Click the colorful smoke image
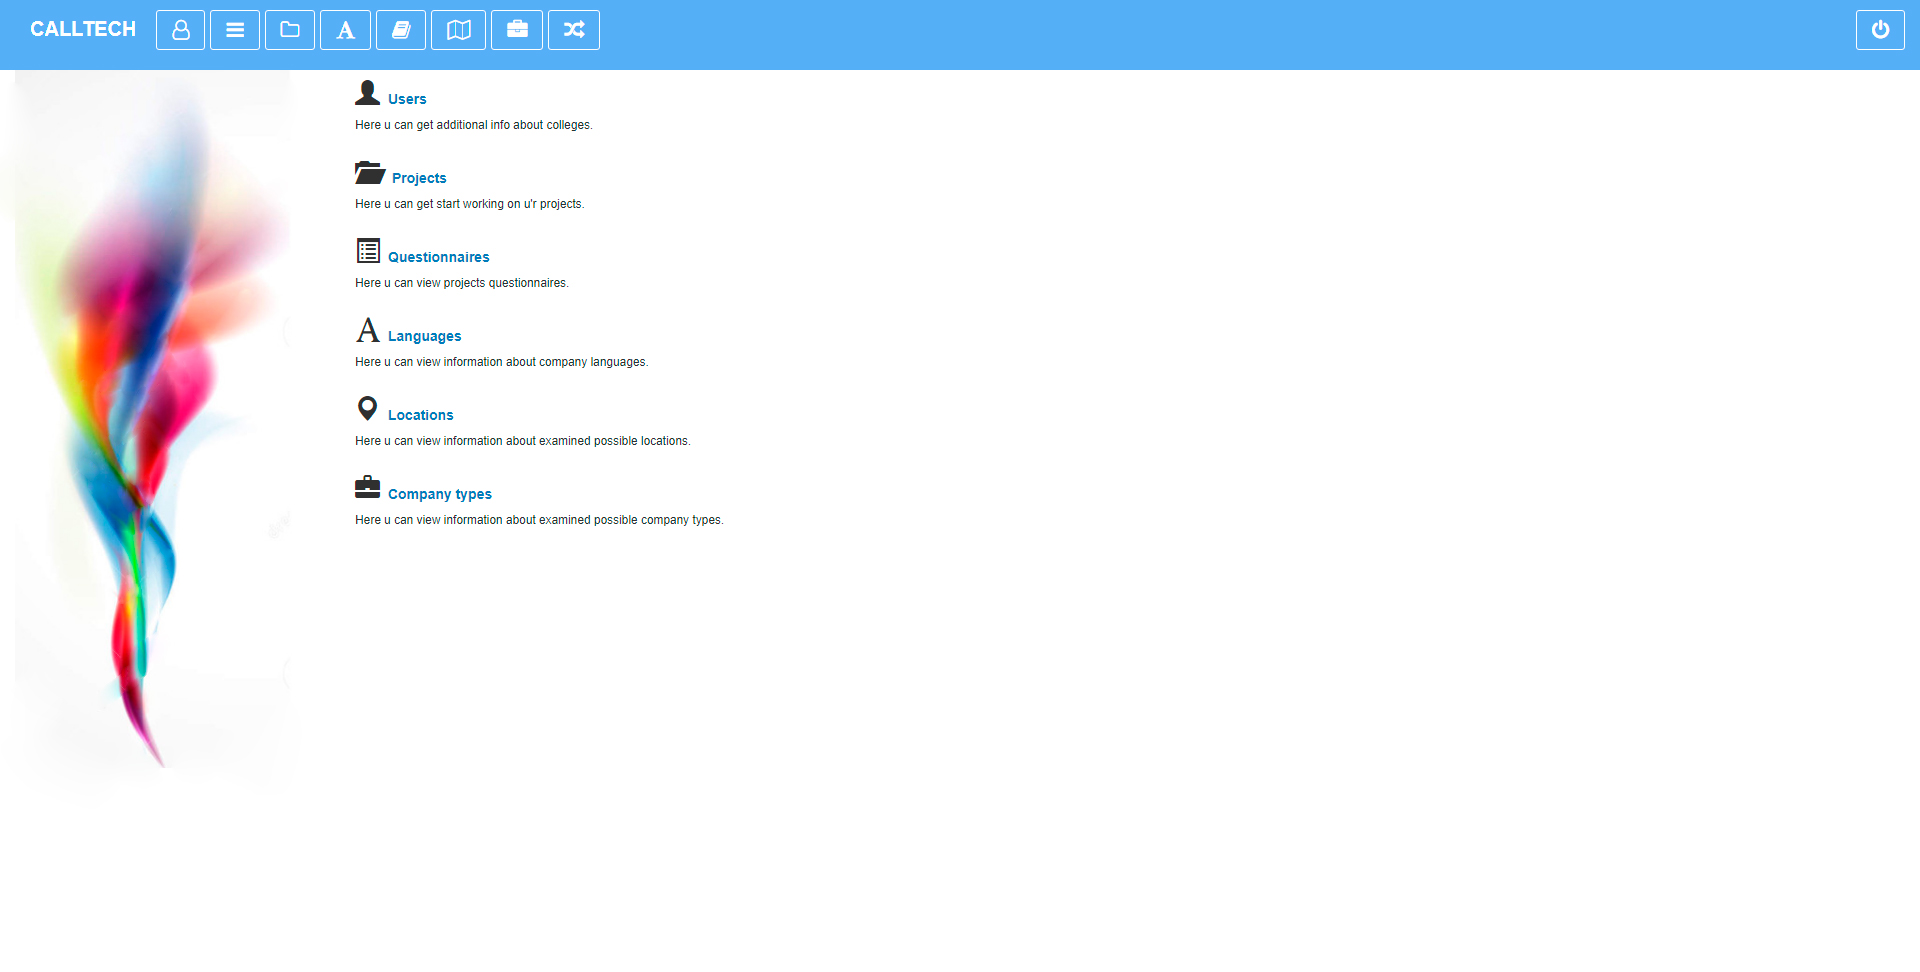 click(x=150, y=420)
